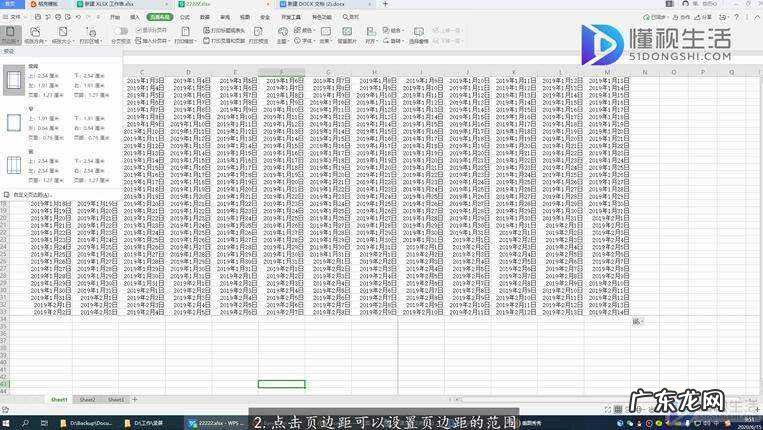This screenshot has height=430, width=763.
Task: Switch to the Formulas (公式) ribbon tab
Action: tap(184, 17)
